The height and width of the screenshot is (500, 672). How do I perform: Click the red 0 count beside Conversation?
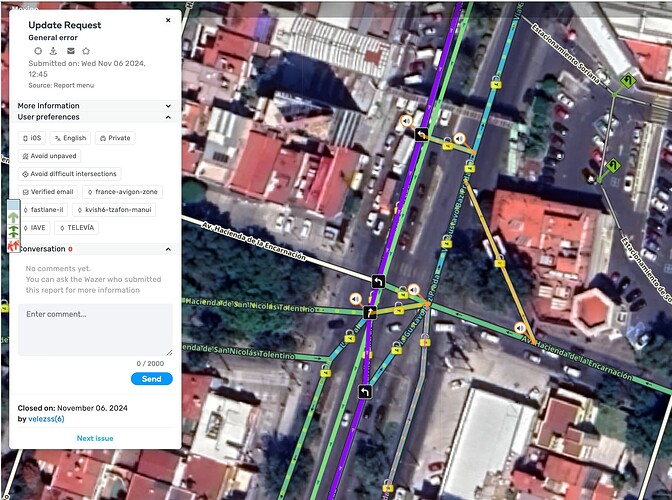pyautogui.click(x=70, y=249)
